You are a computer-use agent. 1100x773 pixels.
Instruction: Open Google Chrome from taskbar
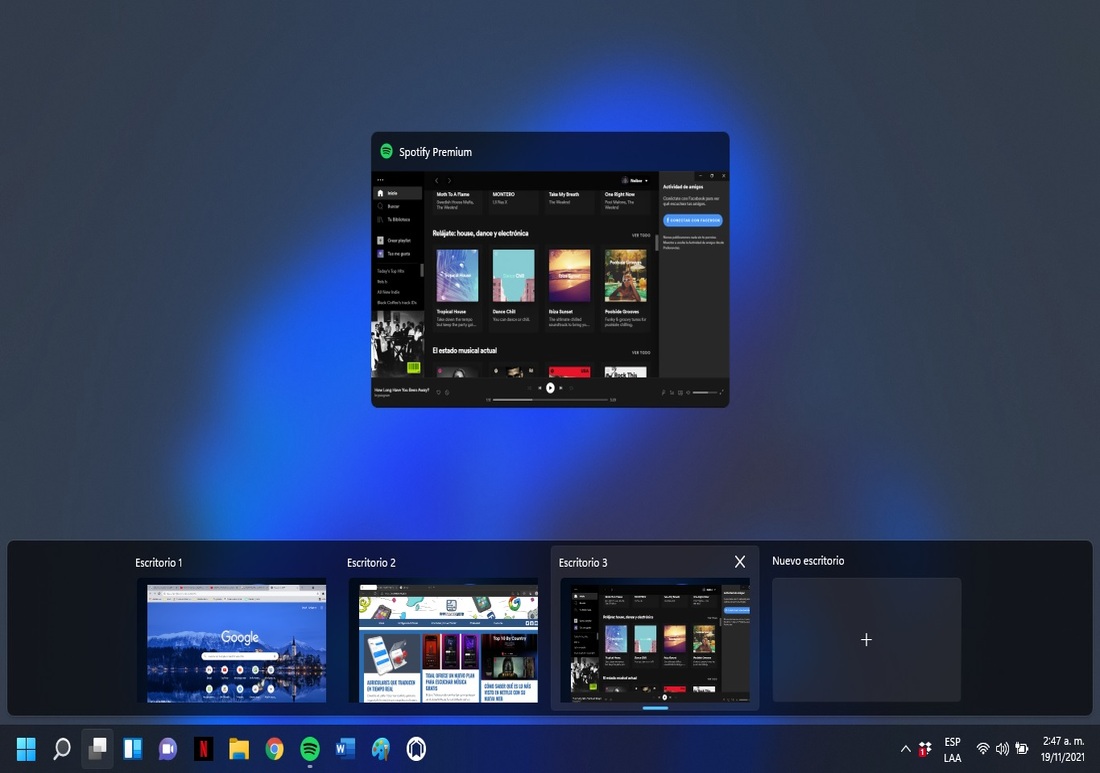tap(274, 749)
